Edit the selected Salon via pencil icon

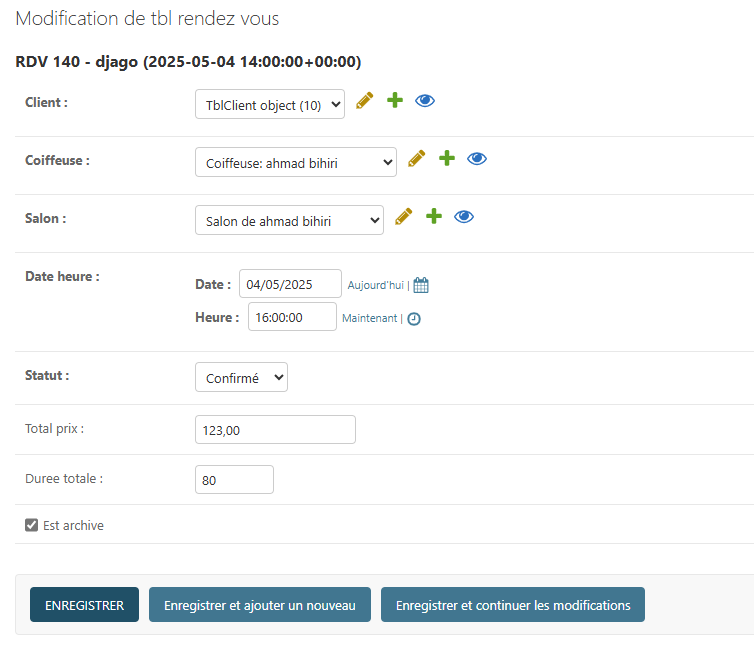click(x=403, y=217)
